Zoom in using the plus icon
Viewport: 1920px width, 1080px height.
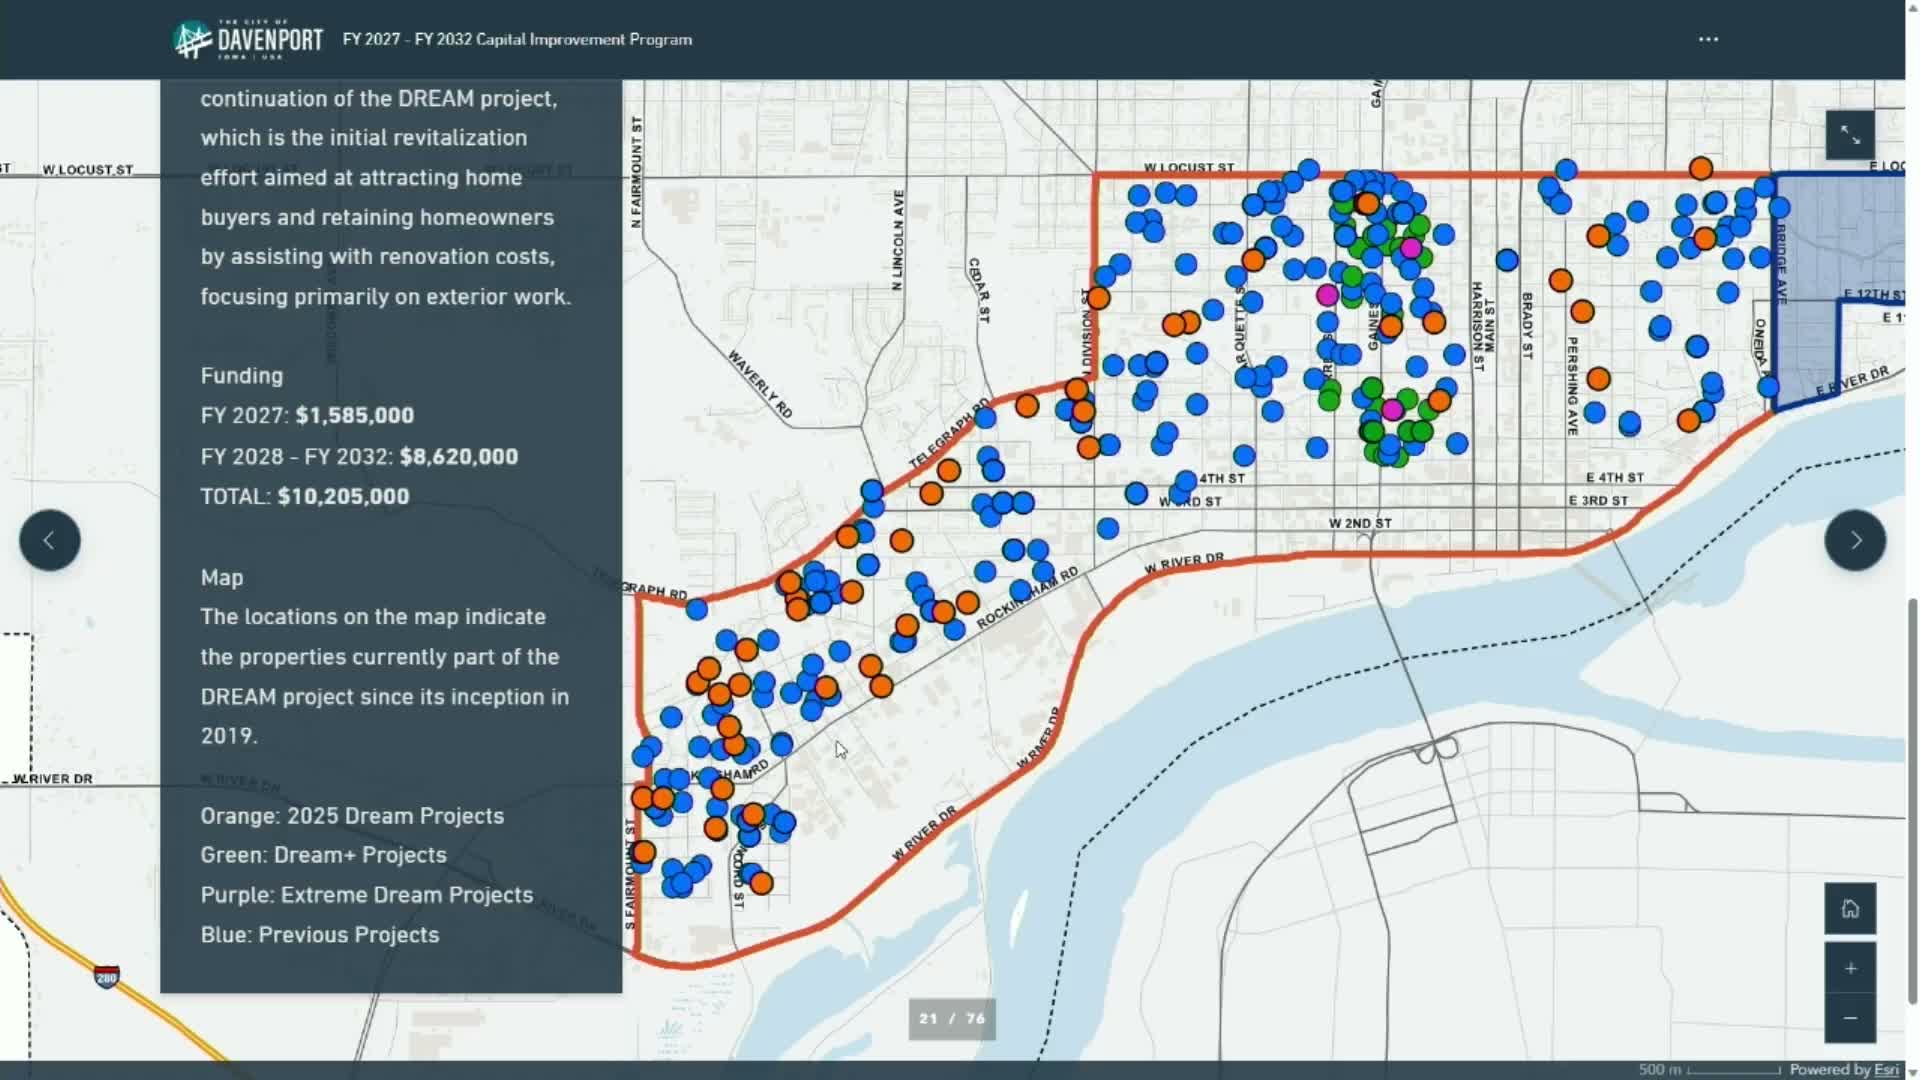(x=1851, y=968)
